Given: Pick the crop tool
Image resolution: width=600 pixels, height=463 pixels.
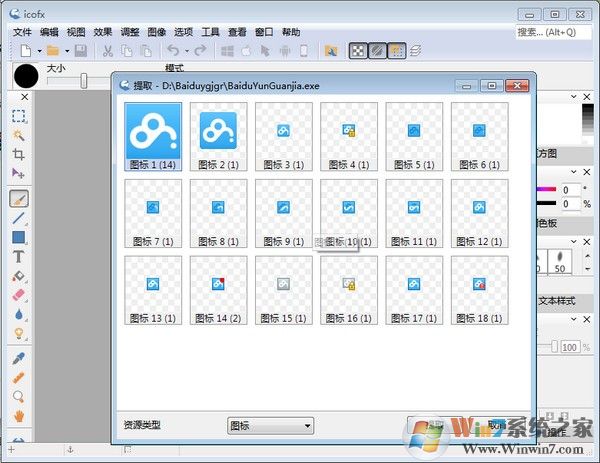Looking at the screenshot, I should (x=18, y=154).
